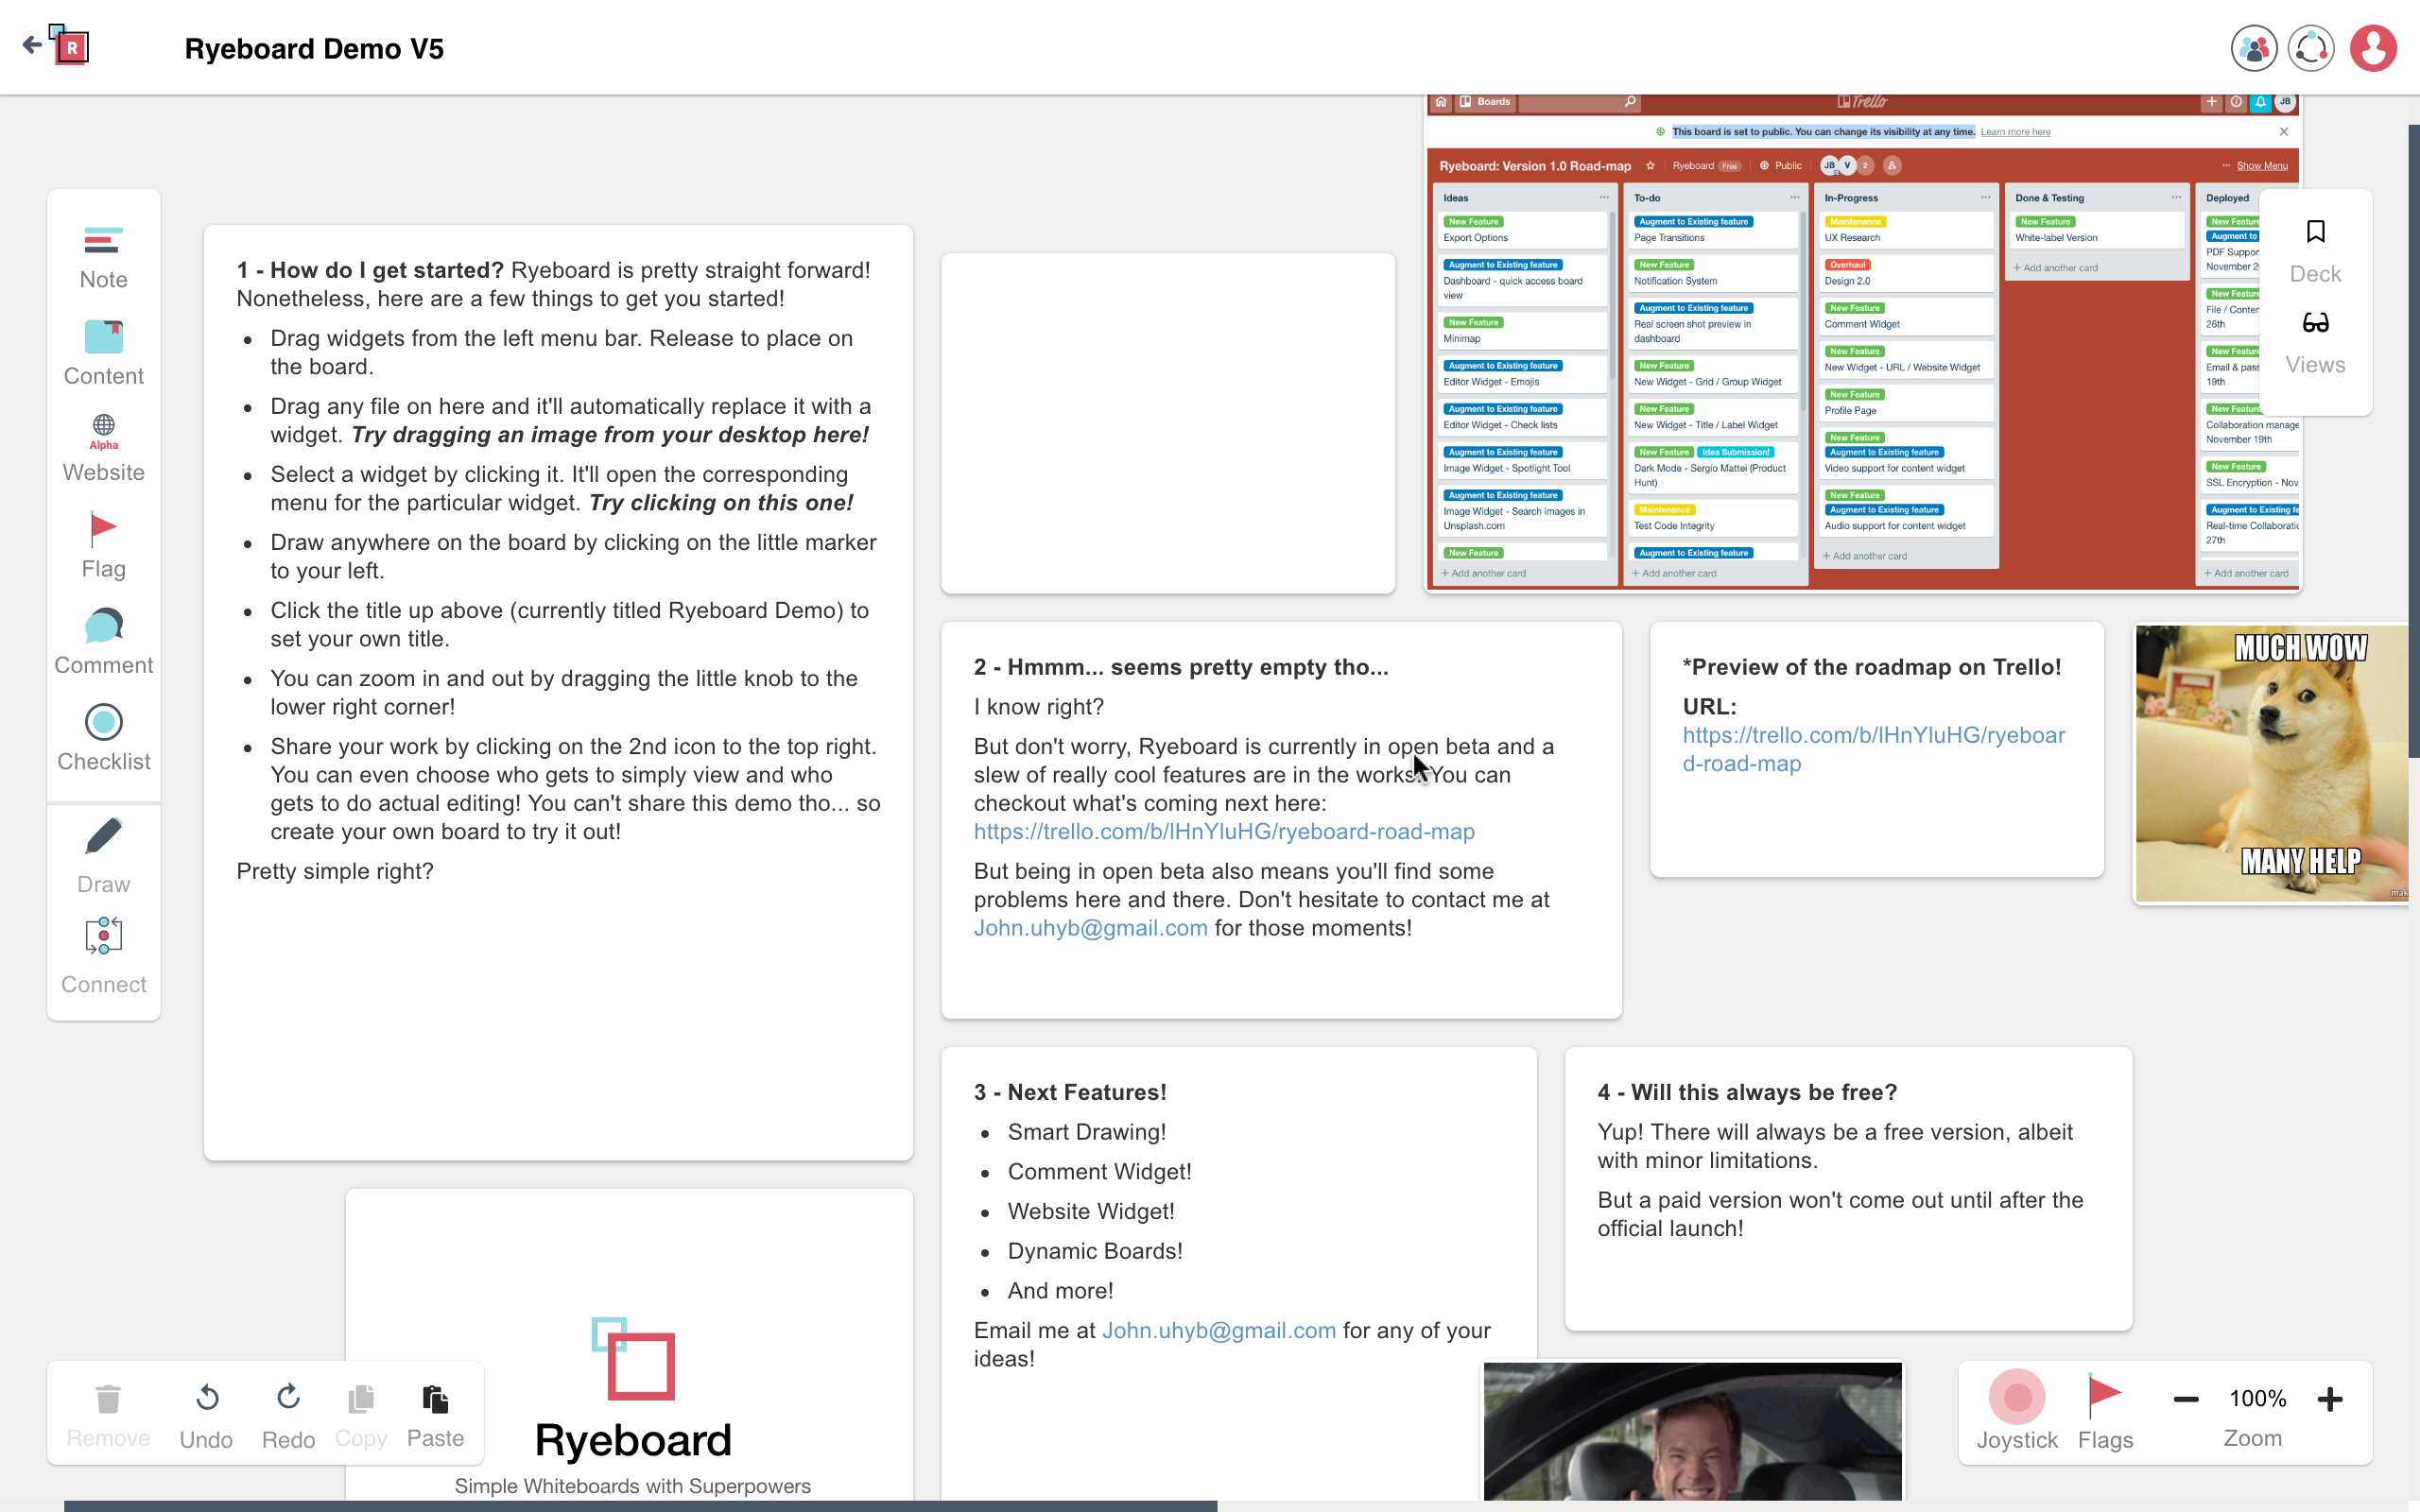This screenshot has width=2420, height=1512.
Task: Click 'Pretty simple right?' text
Action: (x=335, y=871)
